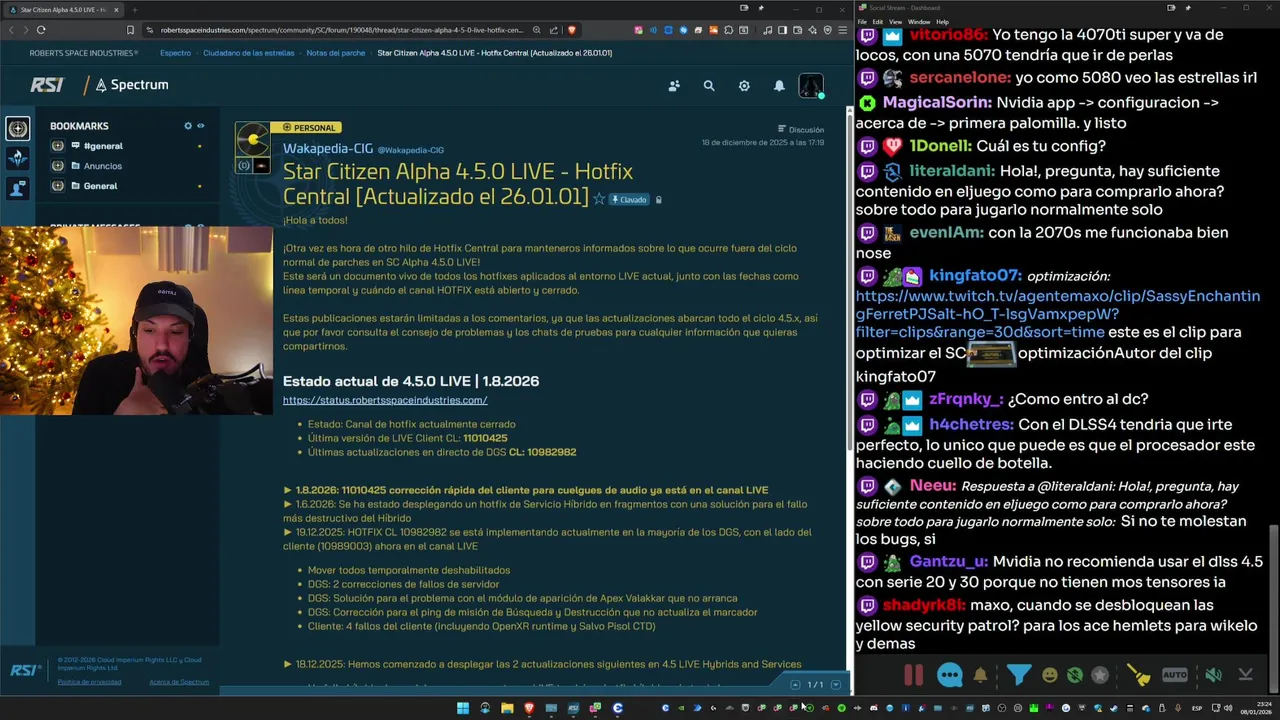The image size is (1280, 720).
Task: Favorite thread with star next to title
Action: 599,199
